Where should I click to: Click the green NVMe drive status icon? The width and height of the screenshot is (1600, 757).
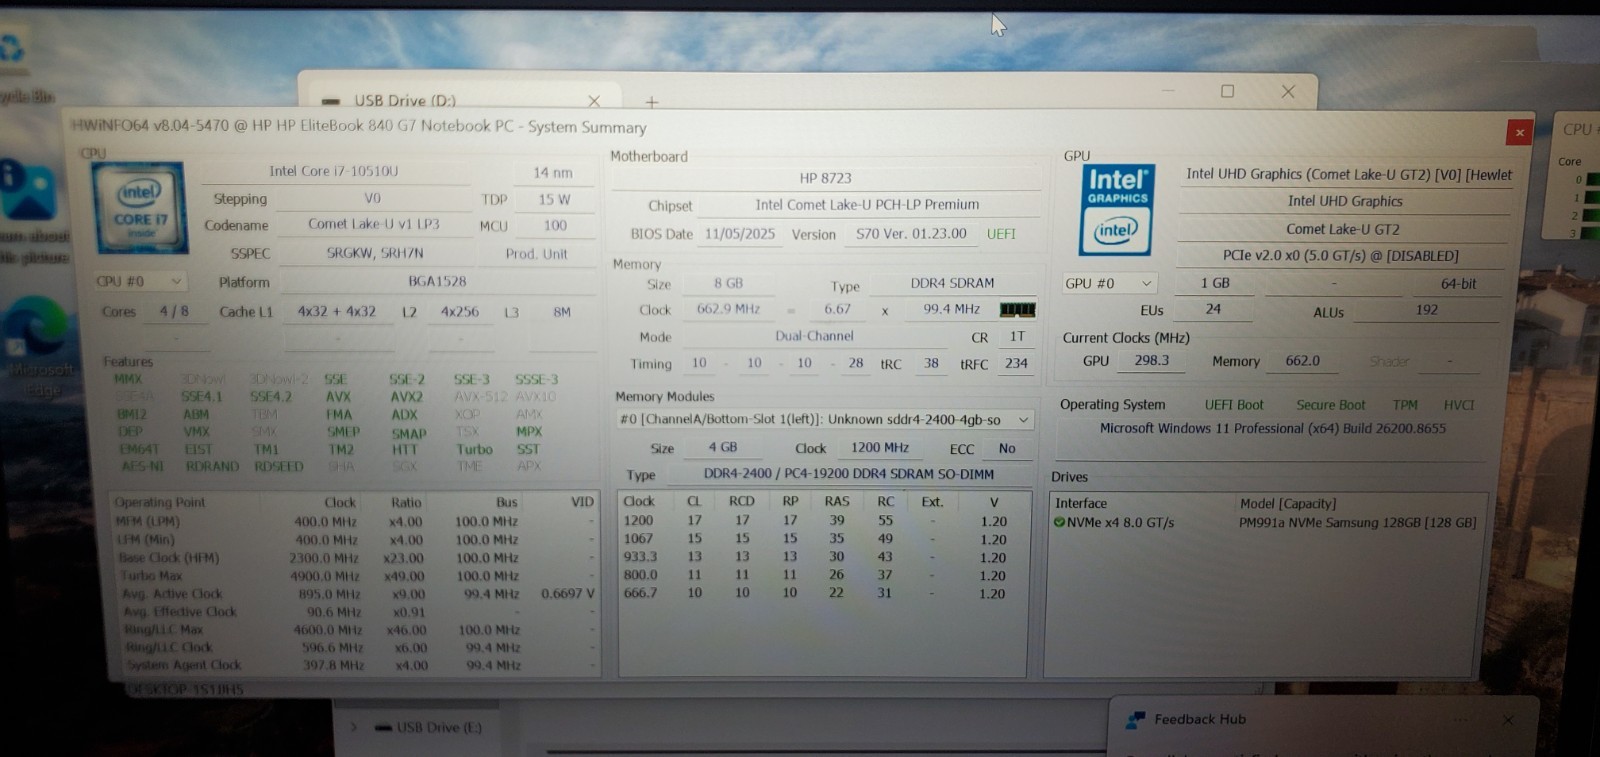tap(1059, 522)
